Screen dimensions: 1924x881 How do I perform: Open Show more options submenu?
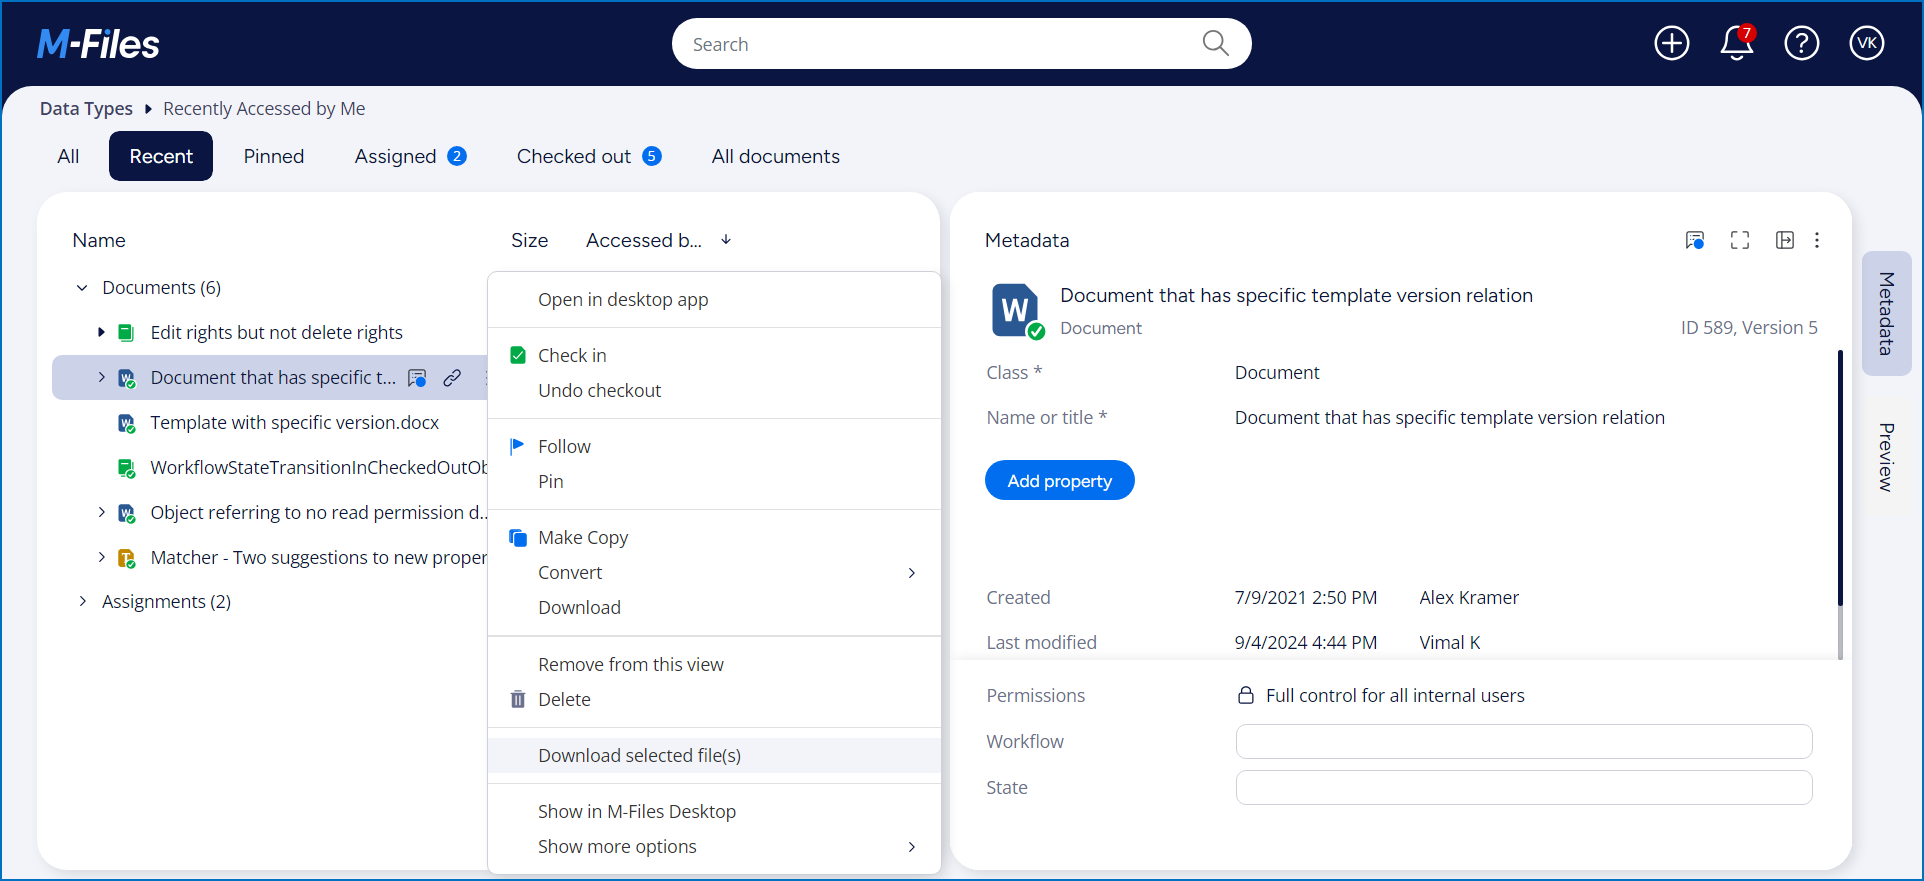pos(714,847)
